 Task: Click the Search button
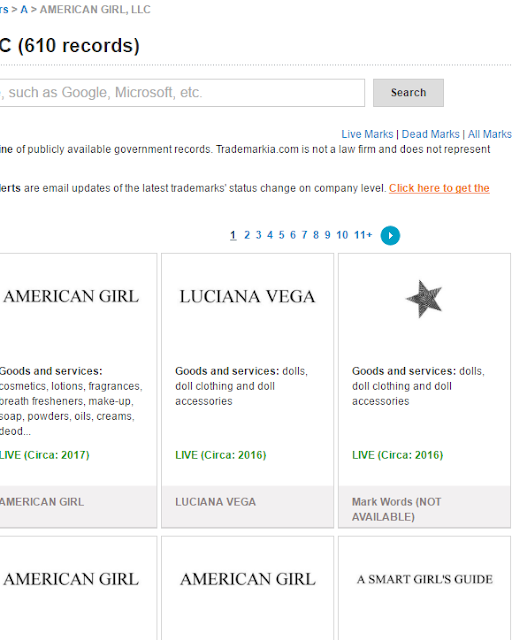click(408, 93)
